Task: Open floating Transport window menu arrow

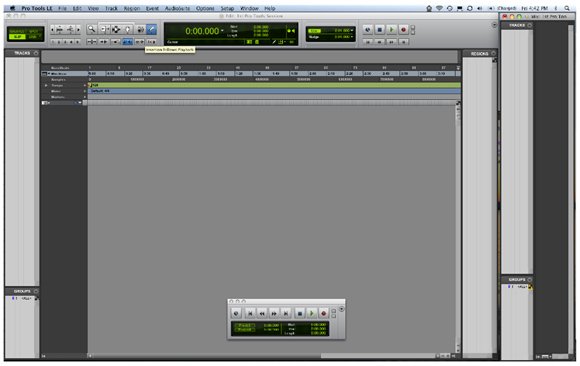Action: [x=342, y=309]
